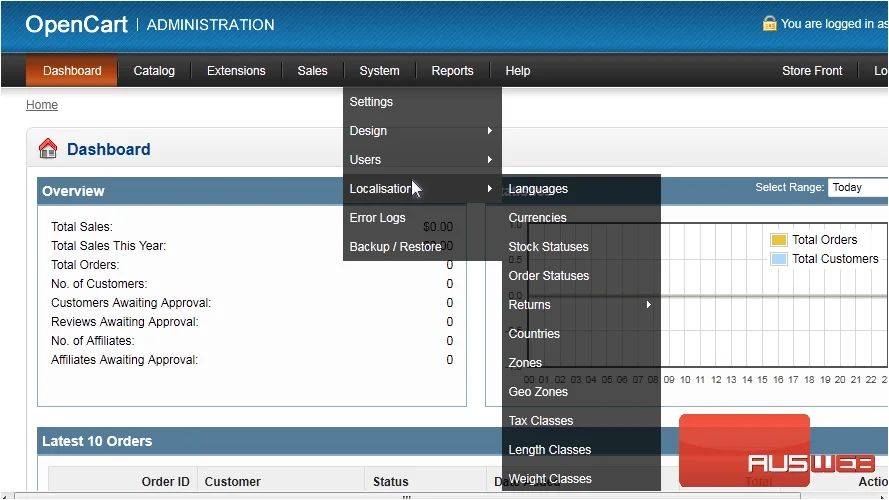This screenshot has width=889, height=500.
Task: Open the Catalog menu
Action: [154, 71]
